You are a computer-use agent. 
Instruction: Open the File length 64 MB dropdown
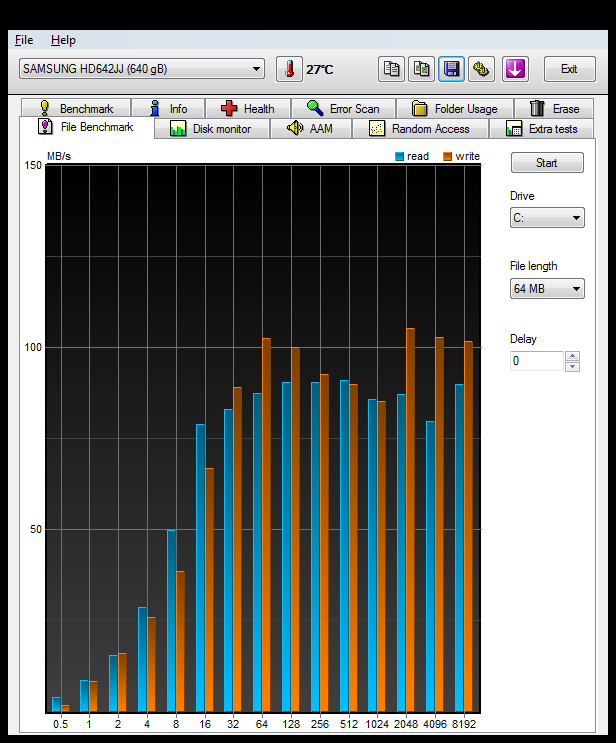tap(547, 289)
